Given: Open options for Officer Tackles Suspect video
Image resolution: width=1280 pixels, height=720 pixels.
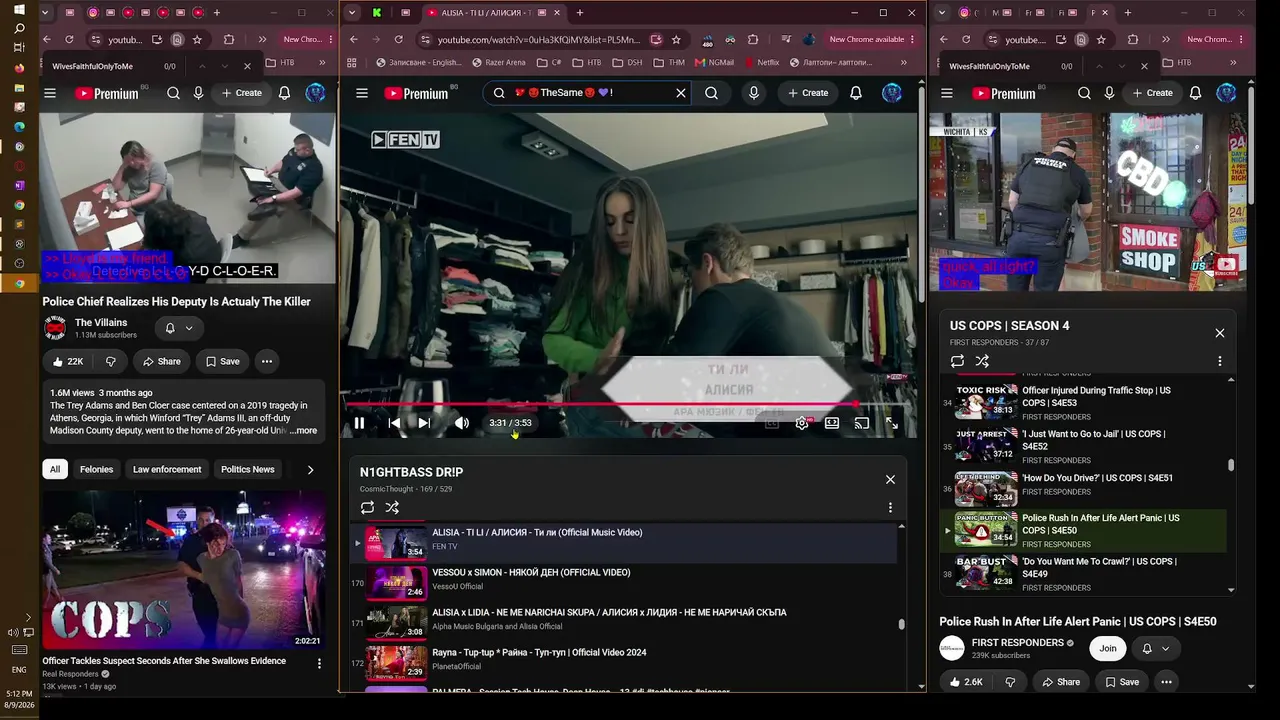Looking at the screenshot, I should click(320, 663).
